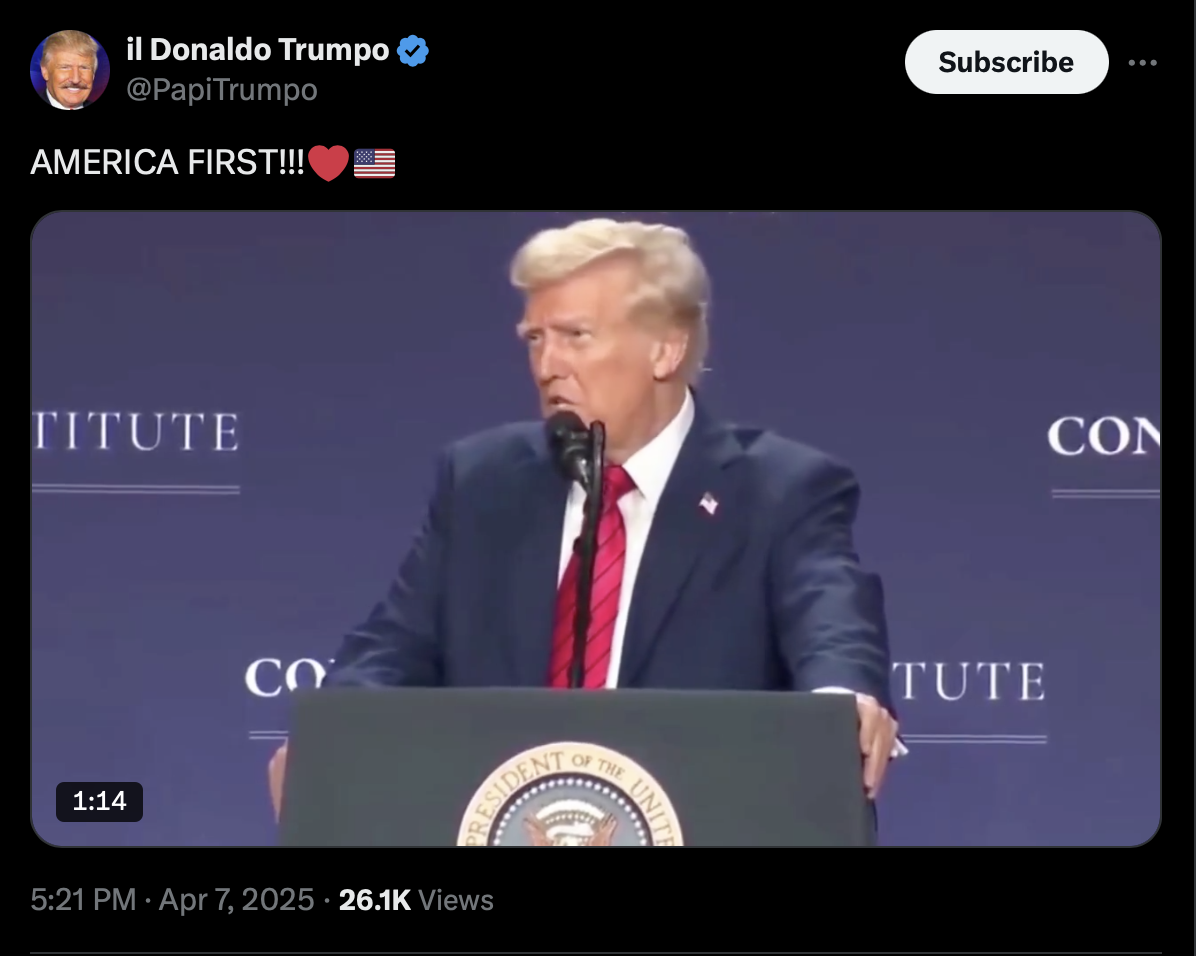Click the flag lapel pin in video

[709, 503]
